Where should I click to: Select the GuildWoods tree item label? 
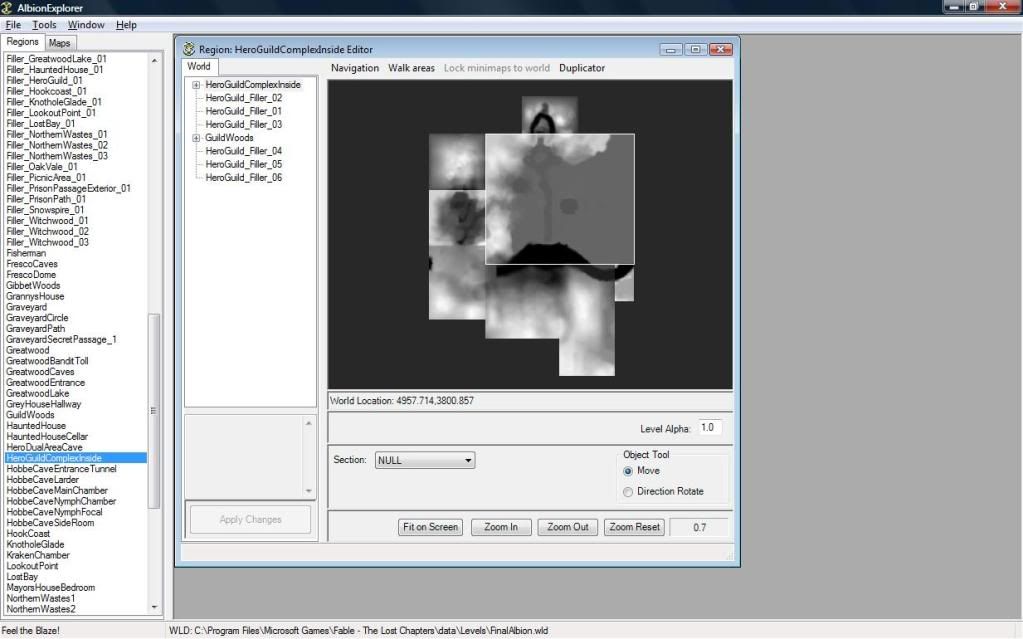tap(229, 138)
